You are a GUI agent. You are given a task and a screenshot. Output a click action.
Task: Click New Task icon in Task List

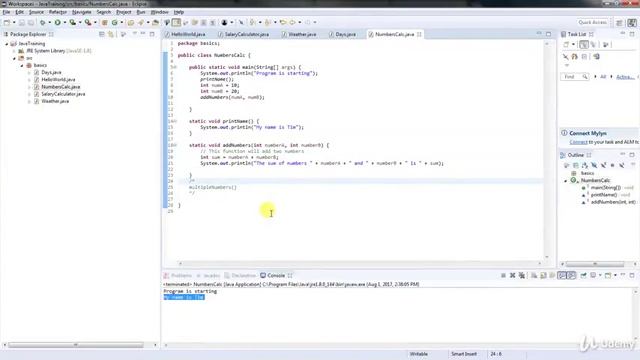[566, 44]
